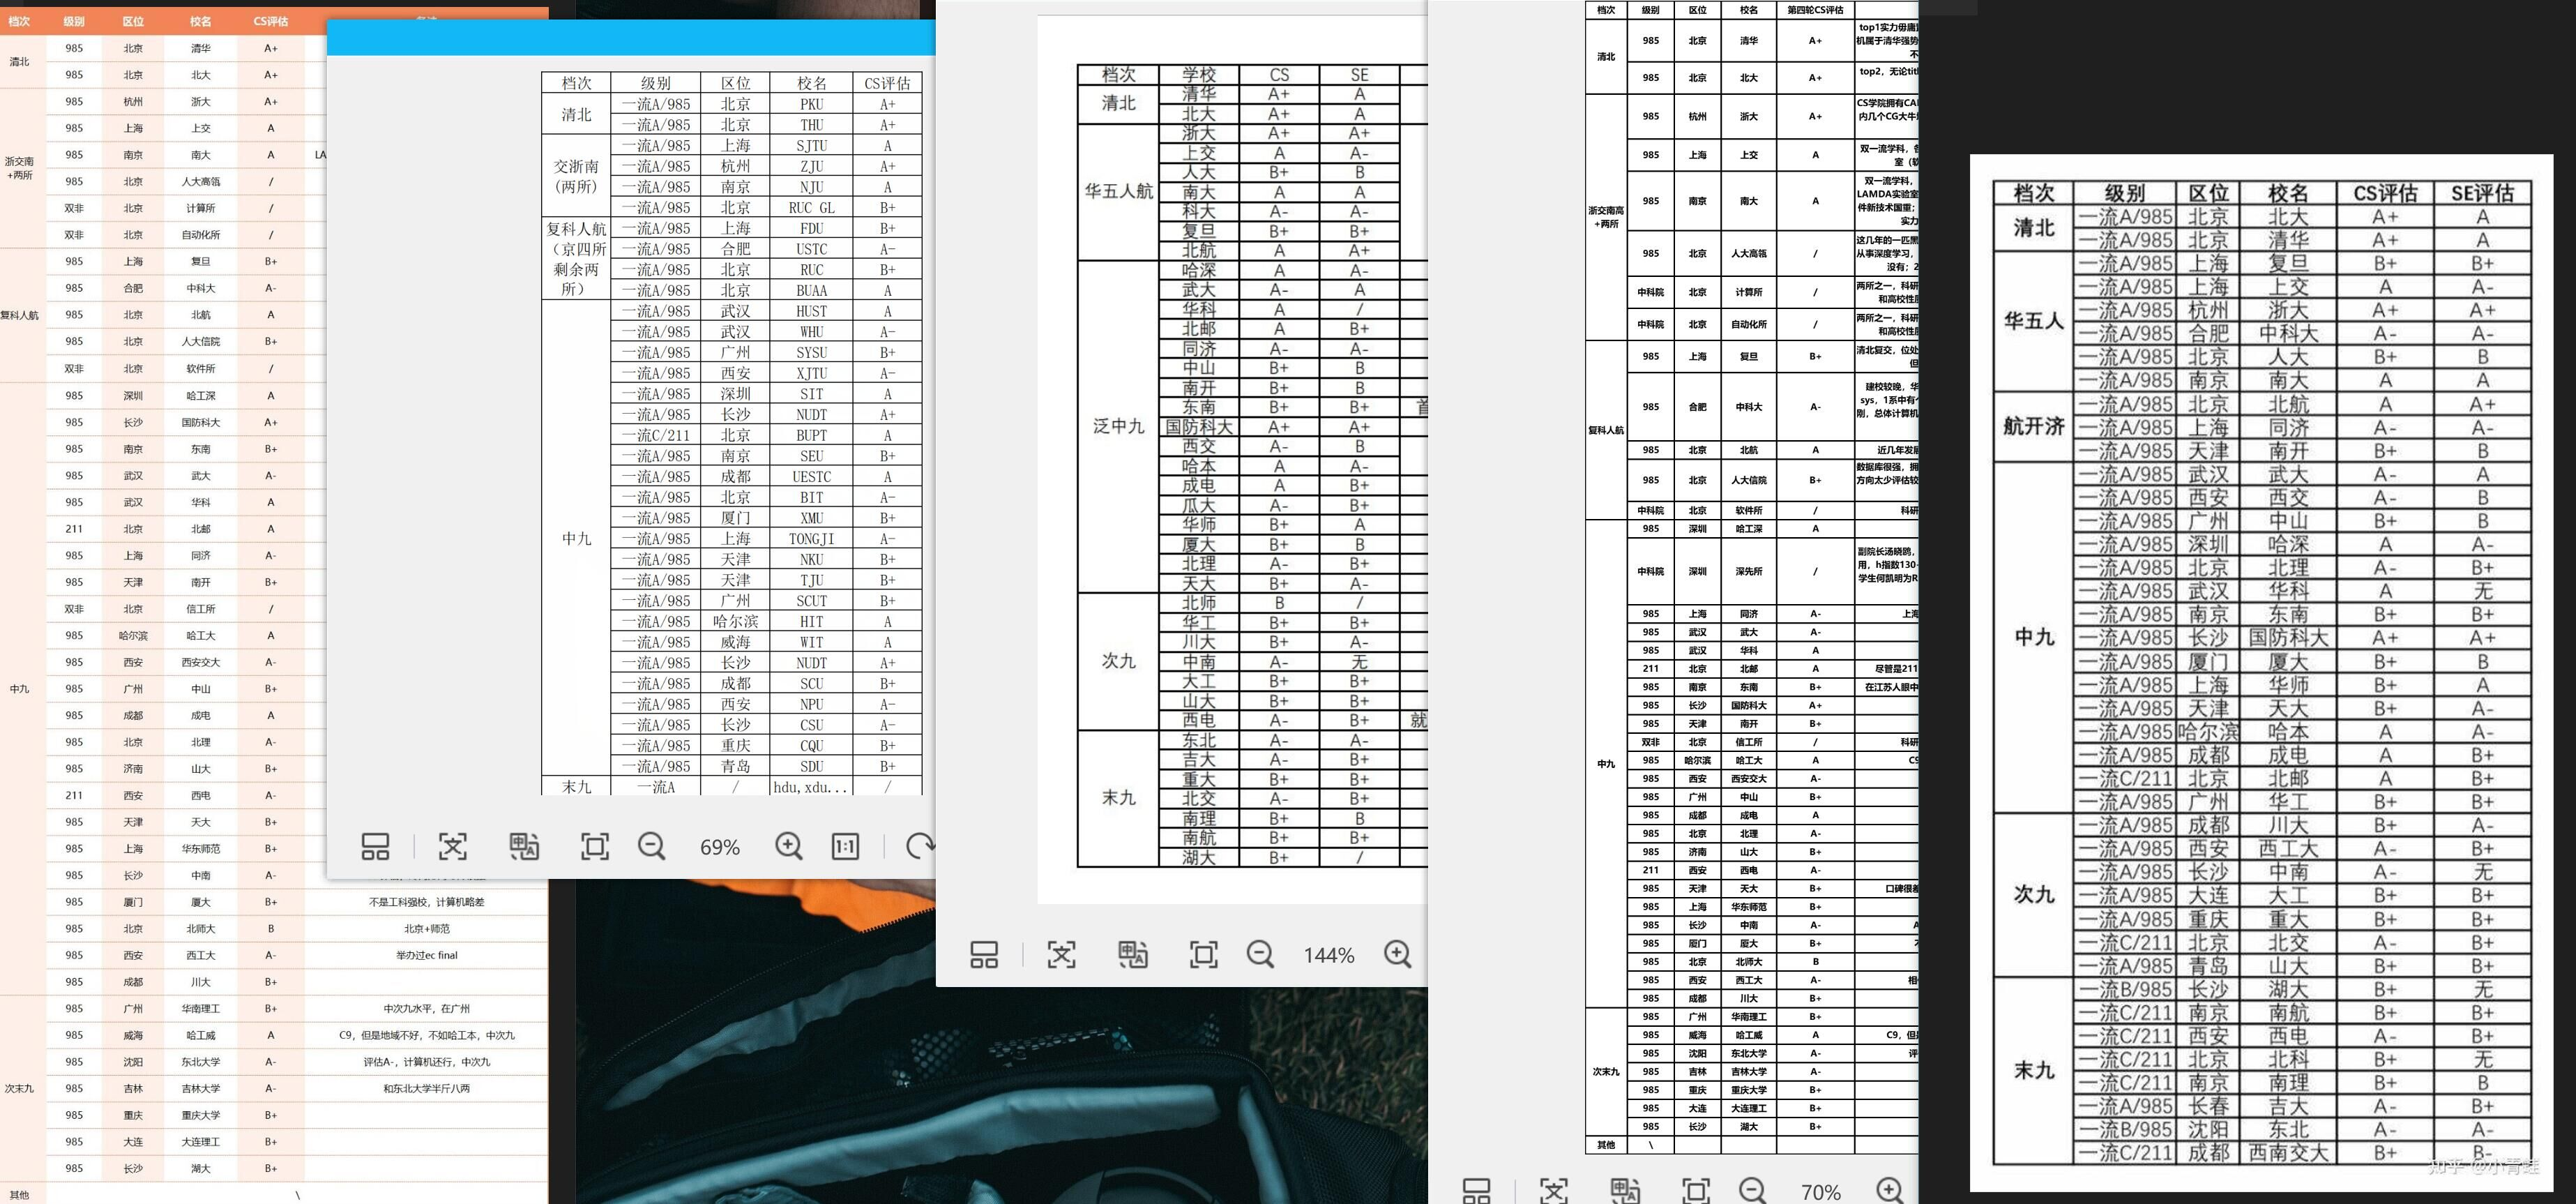Open thumbnail grid view in 70% viewer
Screen dimensions: 2576x1204
(1477, 1190)
